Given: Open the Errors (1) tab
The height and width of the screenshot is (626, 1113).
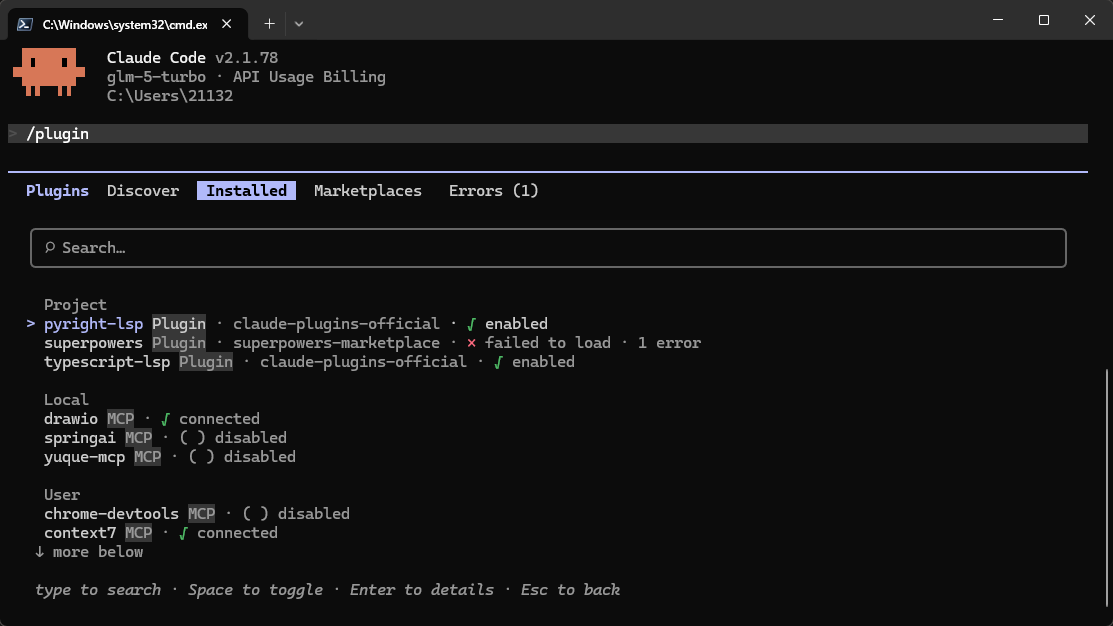Looking at the screenshot, I should pyautogui.click(x=493, y=191).
